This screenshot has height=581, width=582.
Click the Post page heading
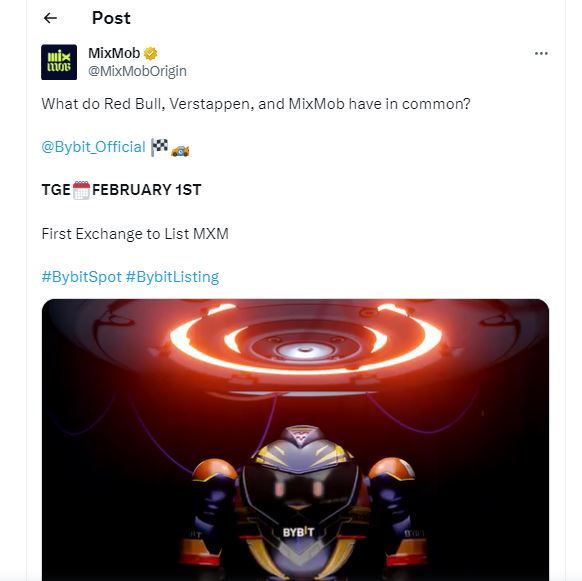pos(111,18)
